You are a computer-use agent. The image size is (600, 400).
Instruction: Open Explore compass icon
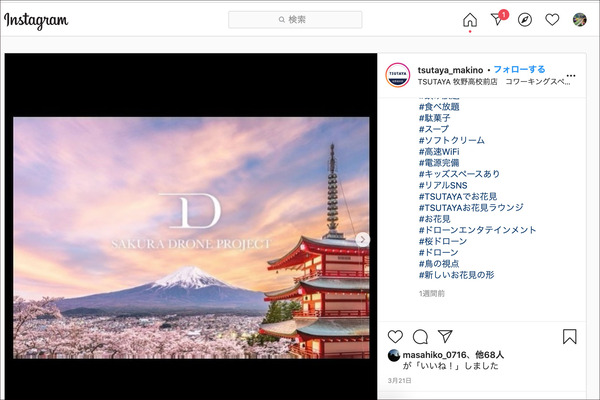(525, 20)
